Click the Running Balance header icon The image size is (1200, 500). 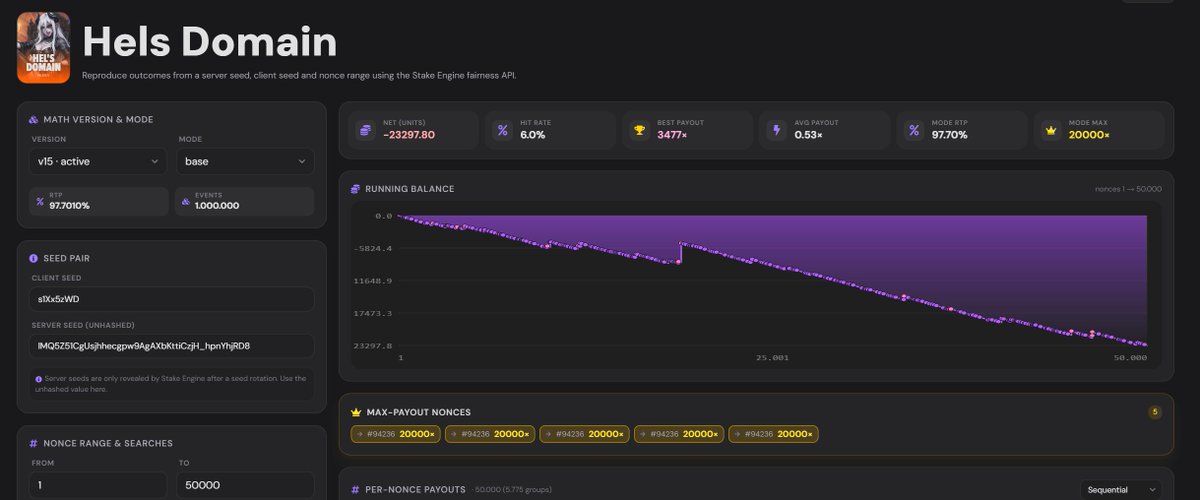(x=355, y=188)
